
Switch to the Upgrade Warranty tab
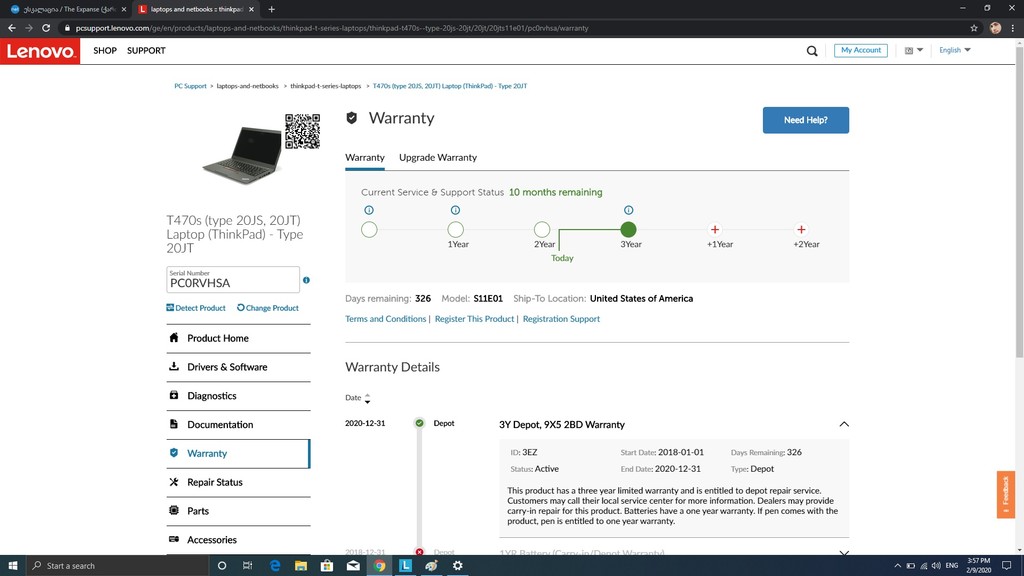pos(437,158)
